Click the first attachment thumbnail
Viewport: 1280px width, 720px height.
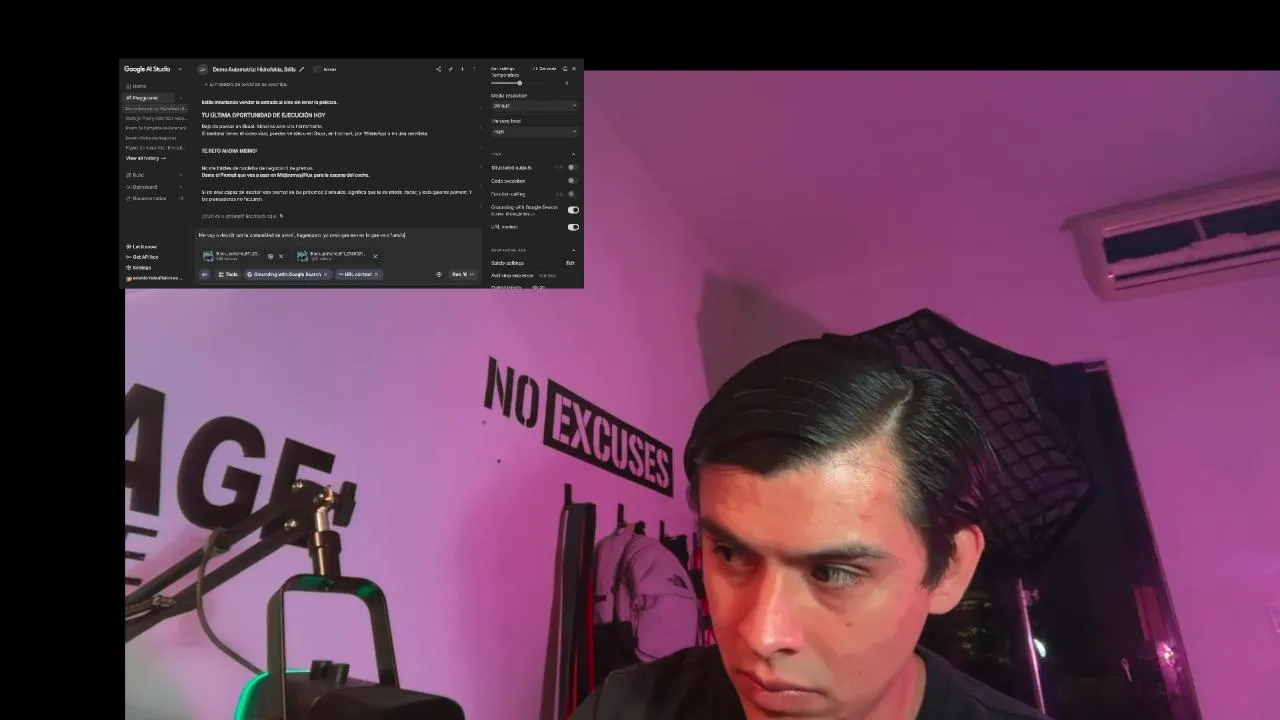[208, 256]
